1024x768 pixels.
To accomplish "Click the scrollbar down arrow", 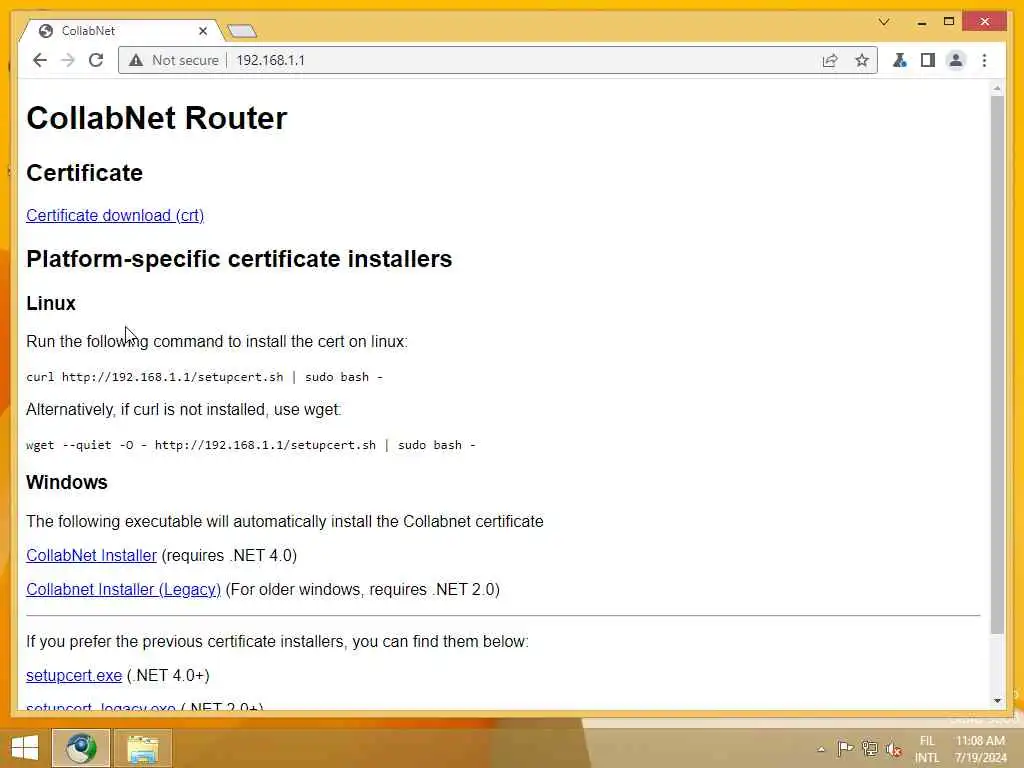I will point(997,701).
